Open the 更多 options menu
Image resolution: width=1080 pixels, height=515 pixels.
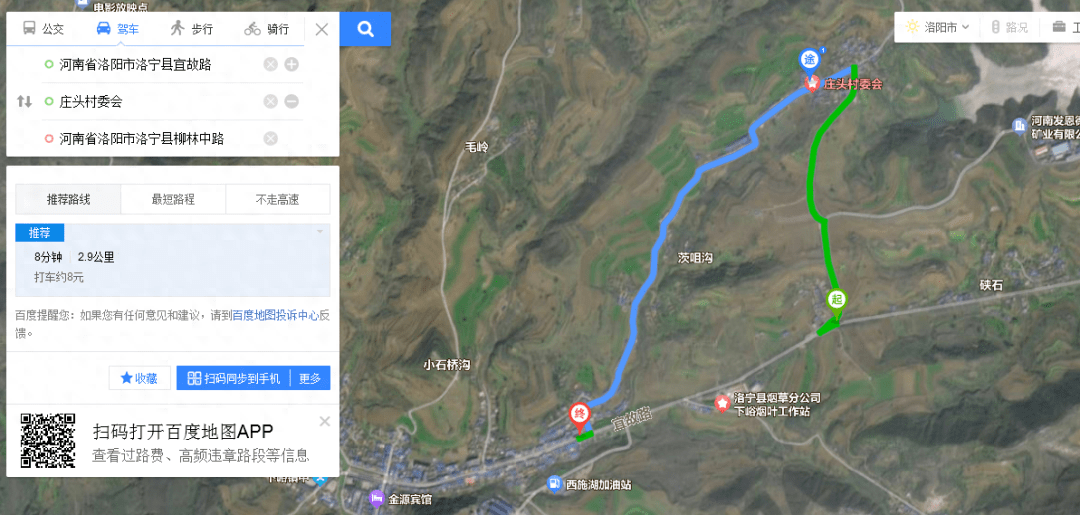(x=310, y=378)
